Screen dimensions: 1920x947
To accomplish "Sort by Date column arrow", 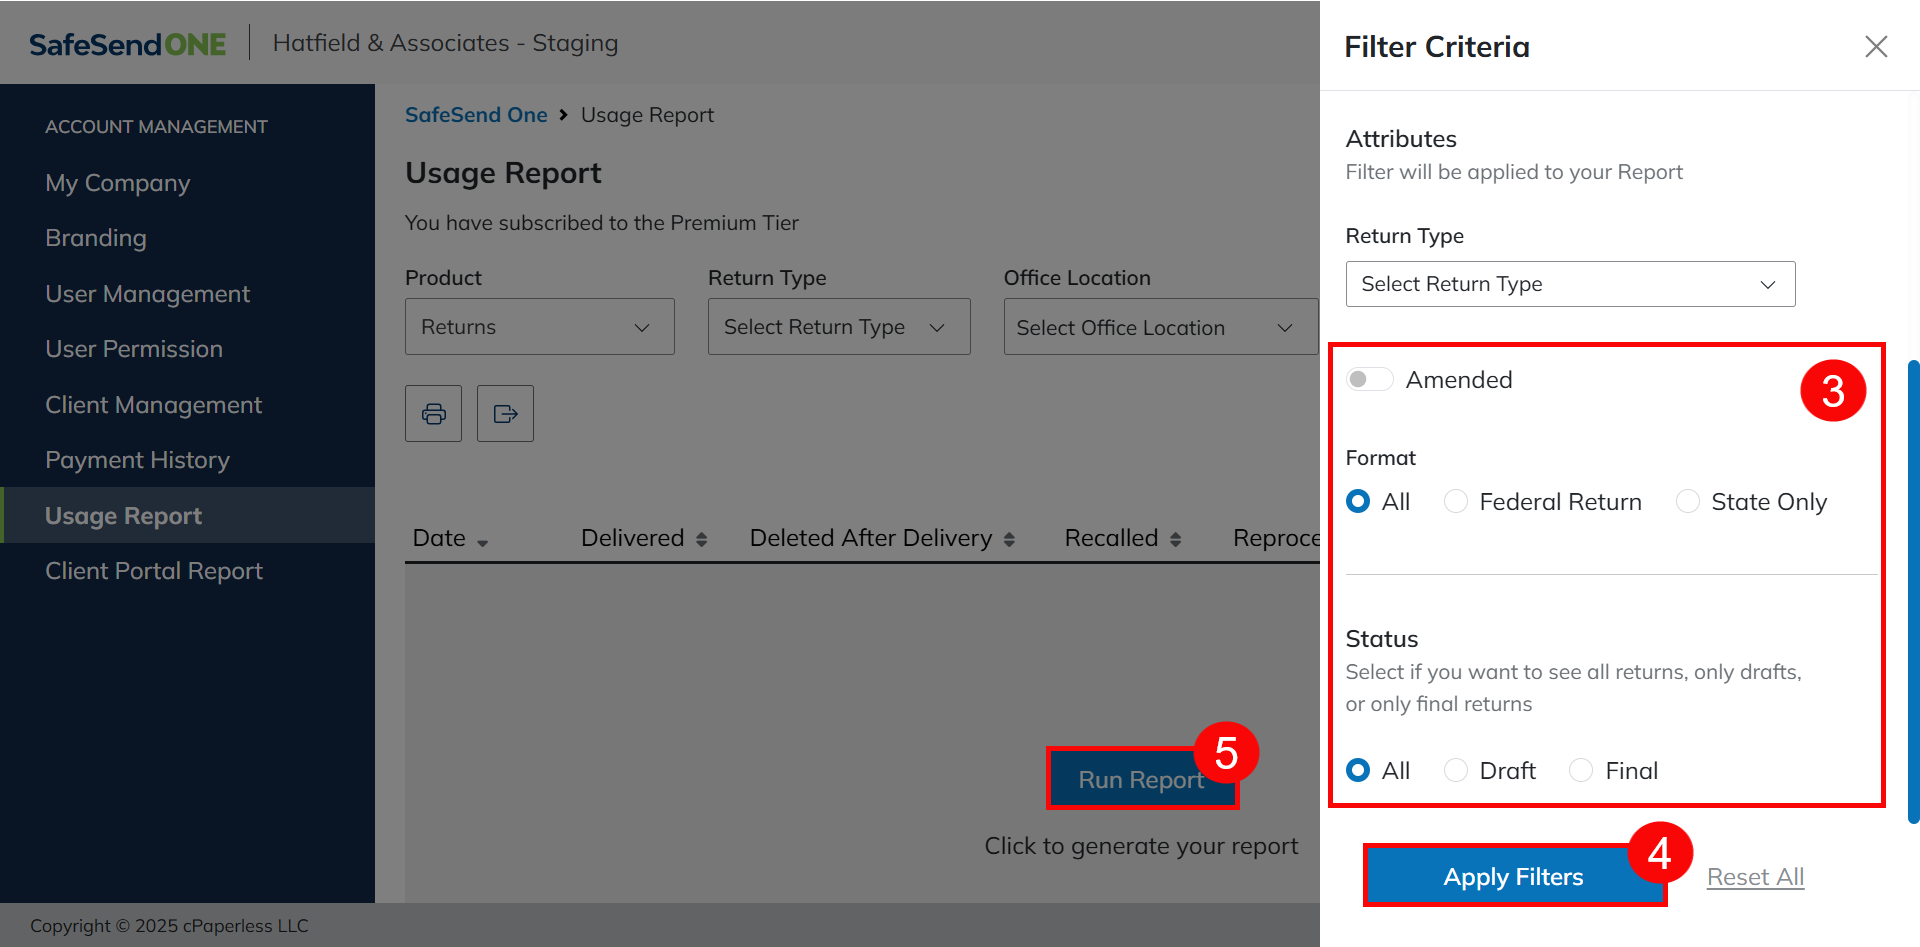I will pyautogui.click(x=483, y=541).
